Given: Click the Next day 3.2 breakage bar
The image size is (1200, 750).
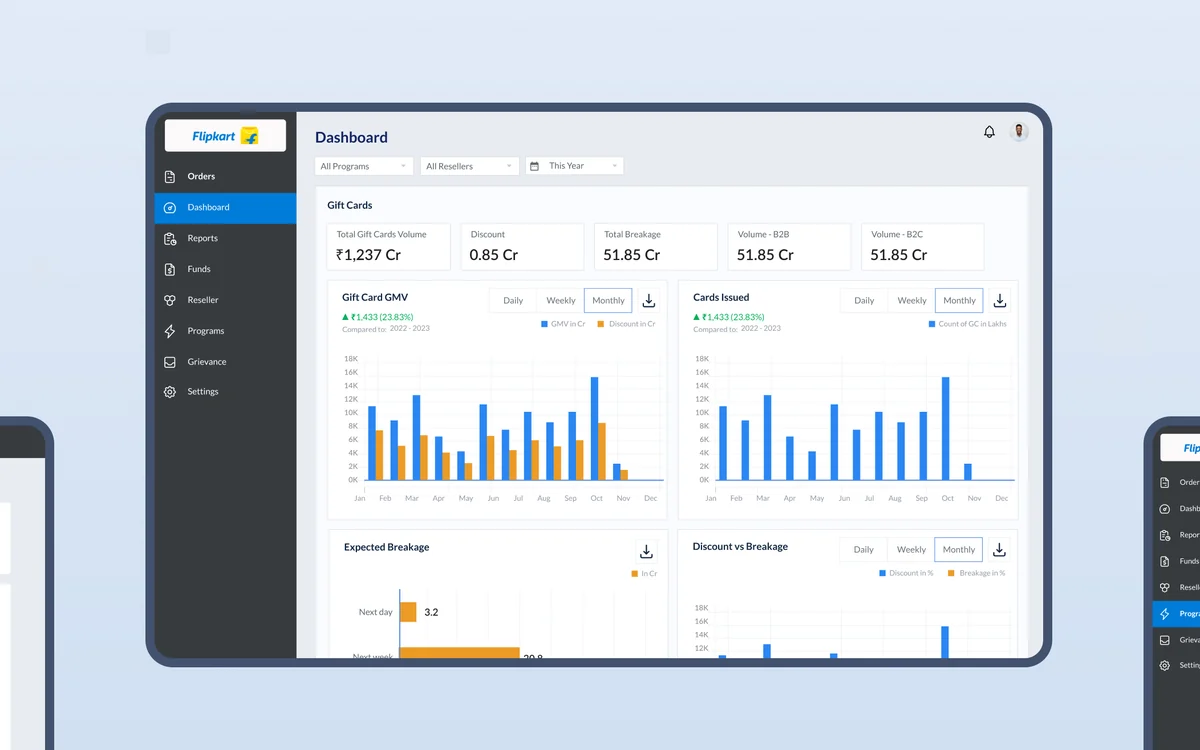Looking at the screenshot, I should pyautogui.click(x=408, y=612).
